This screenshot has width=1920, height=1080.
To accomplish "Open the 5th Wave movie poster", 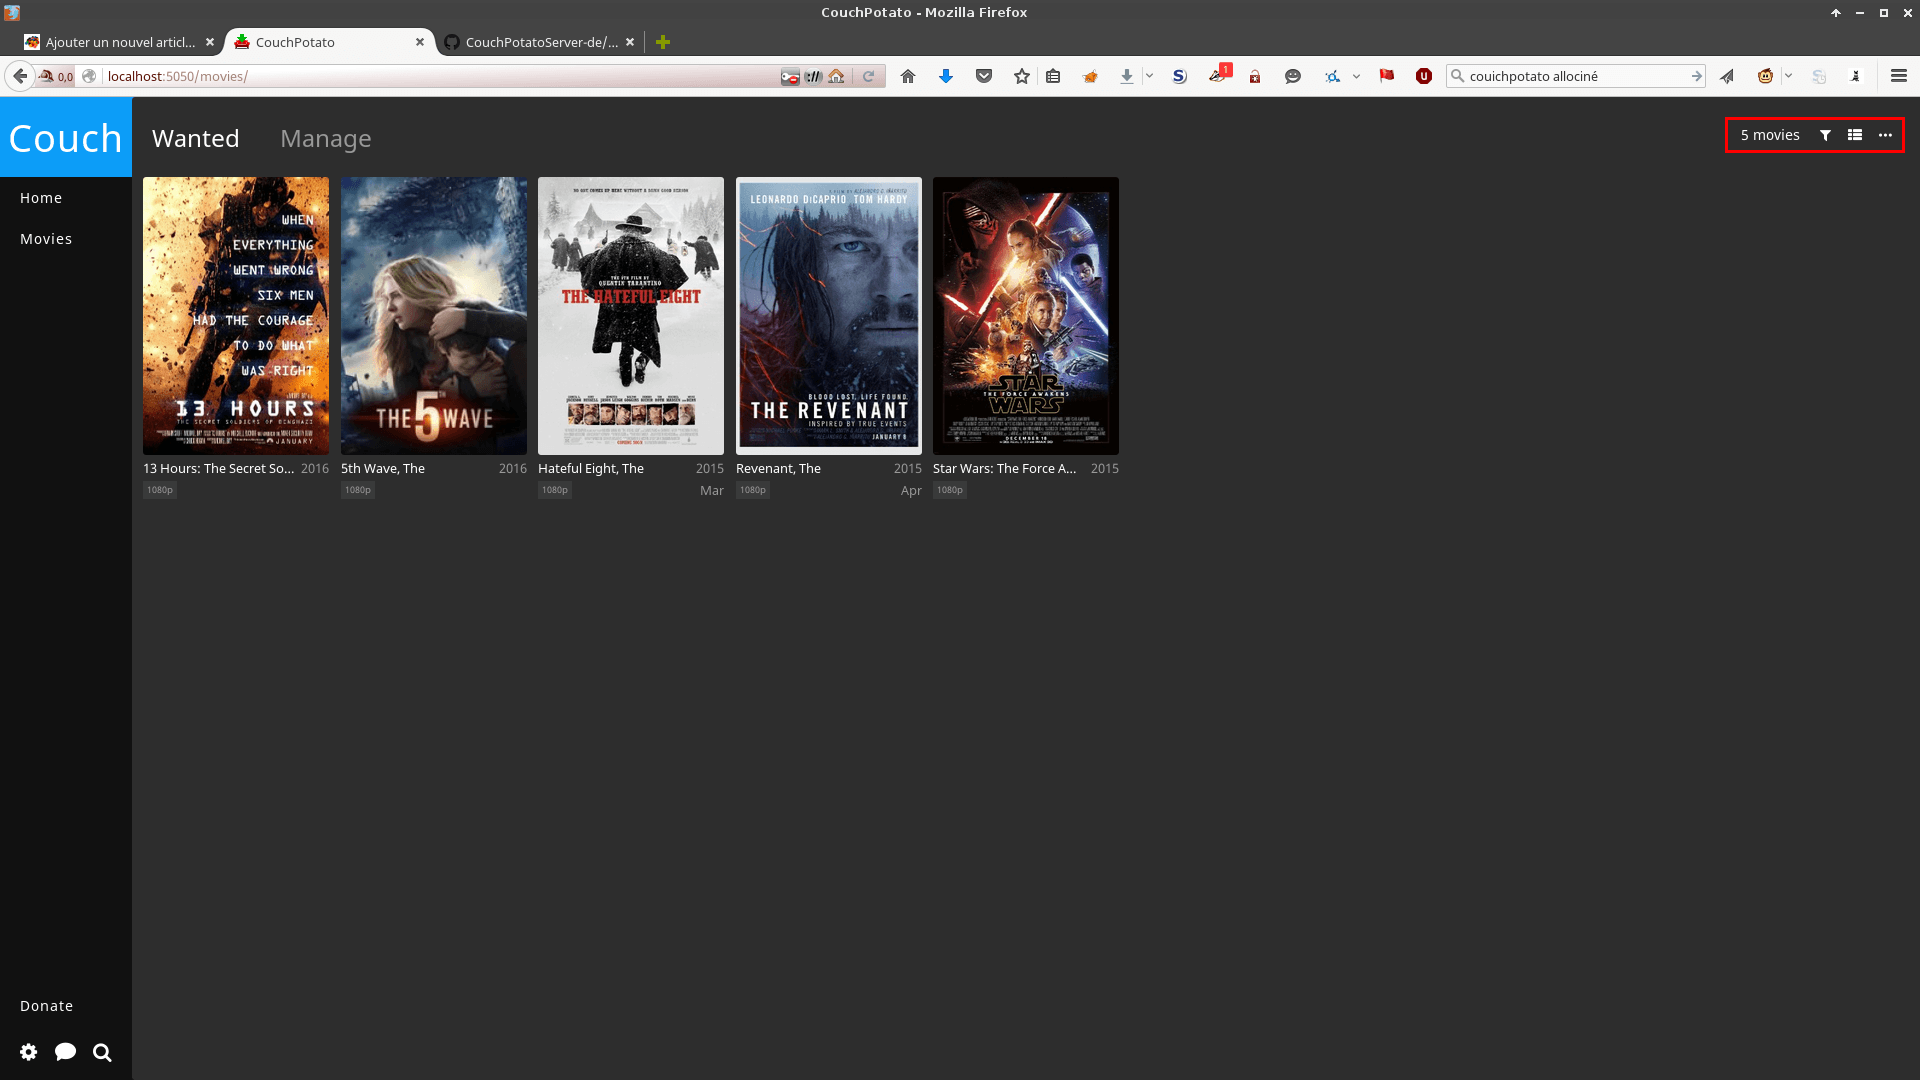I will (x=434, y=316).
